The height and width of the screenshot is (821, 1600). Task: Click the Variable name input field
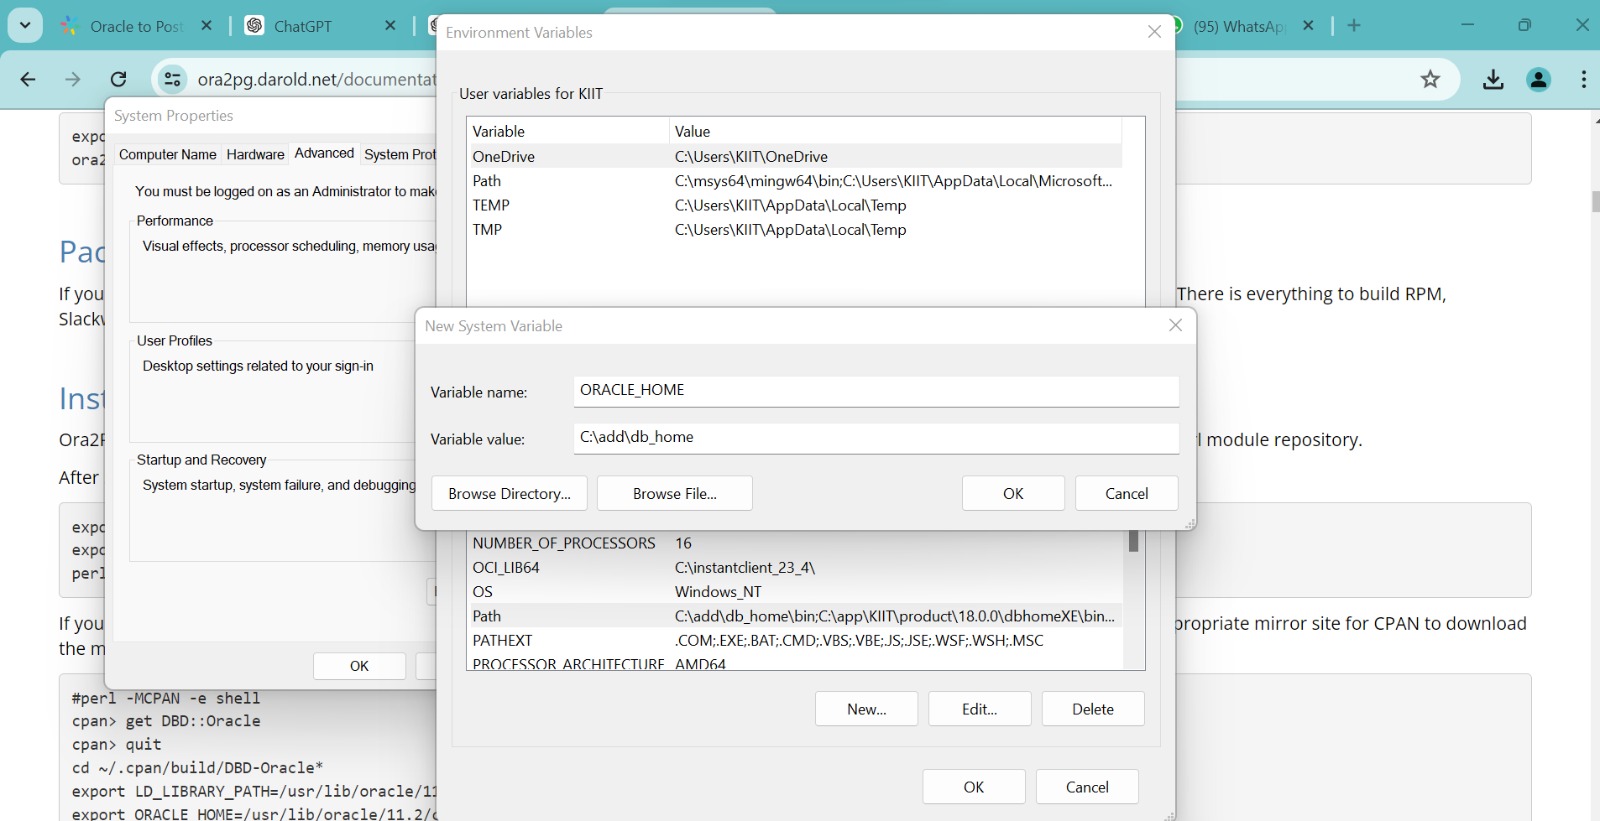click(876, 391)
